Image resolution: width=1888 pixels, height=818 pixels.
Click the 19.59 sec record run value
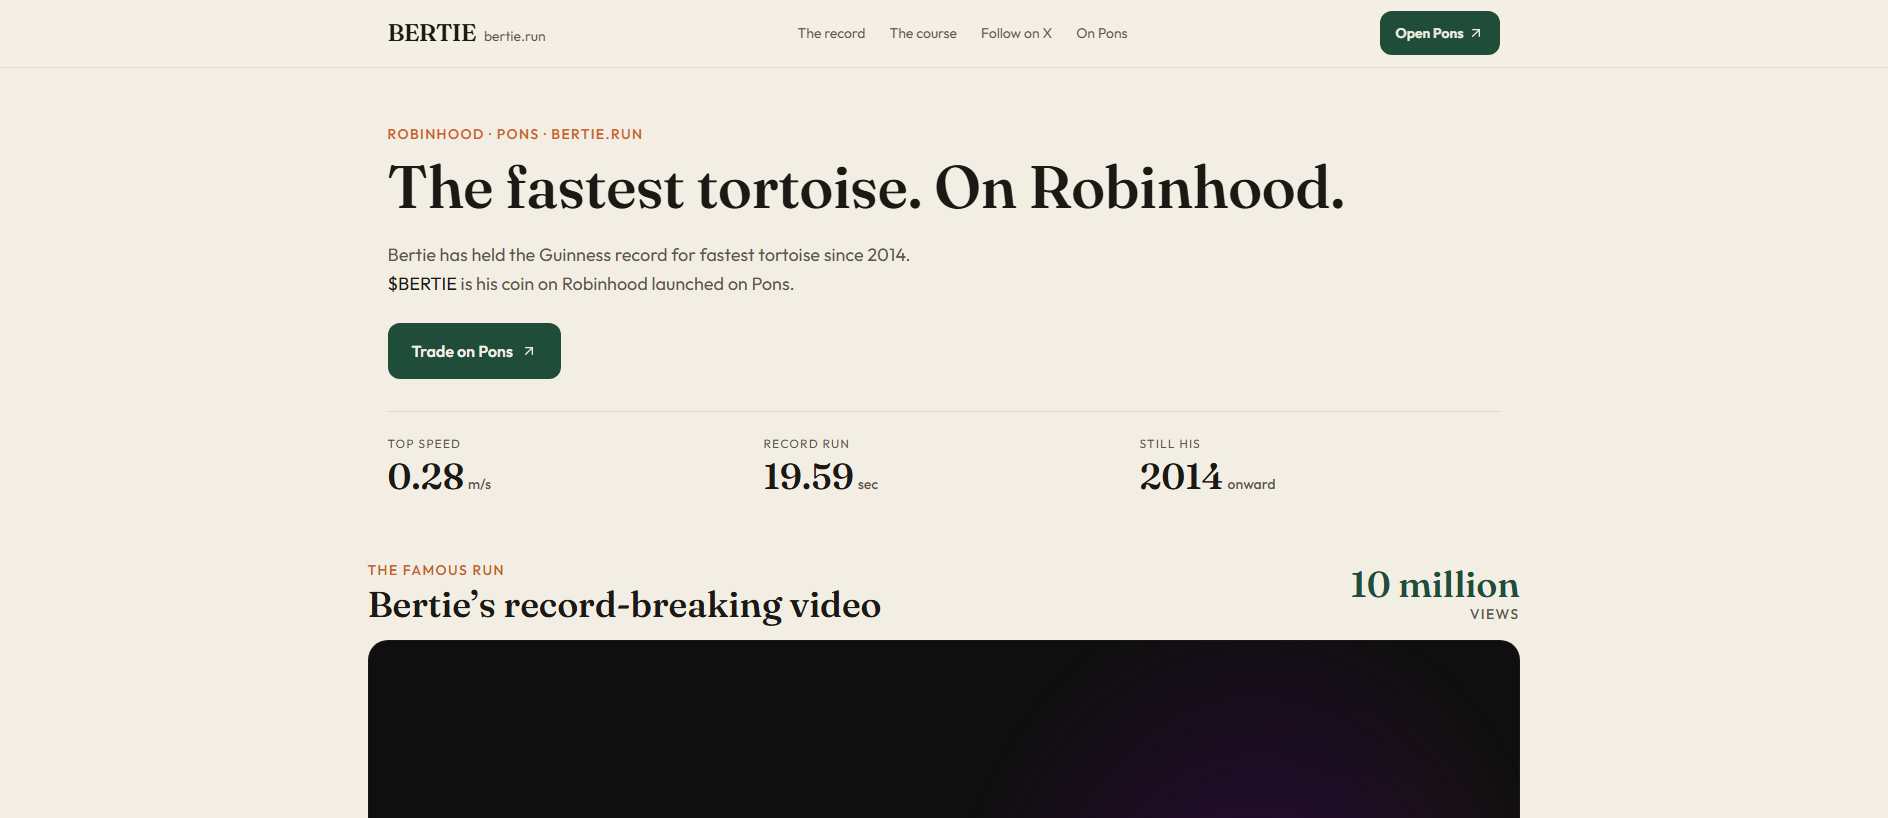coord(821,477)
